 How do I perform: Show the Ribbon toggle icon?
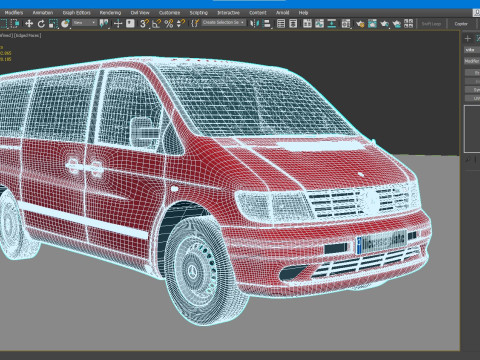(x=307, y=24)
